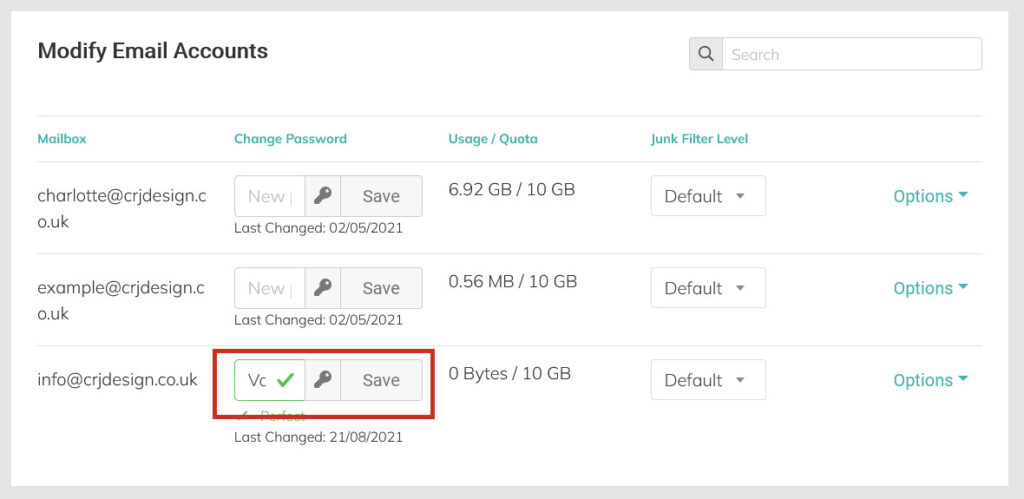Screen dimensions: 1024x499
Task: Click the filled password field for info mailbox
Action: coord(270,380)
